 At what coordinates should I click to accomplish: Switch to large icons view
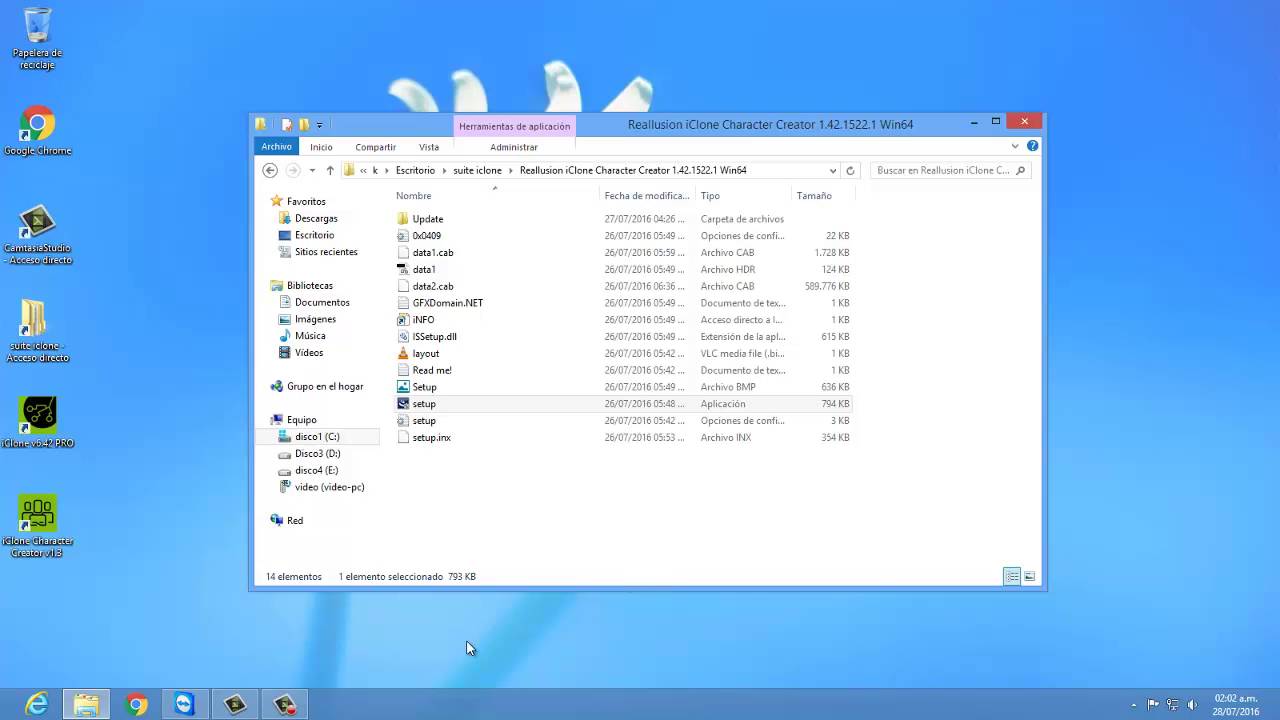pyautogui.click(x=1029, y=577)
